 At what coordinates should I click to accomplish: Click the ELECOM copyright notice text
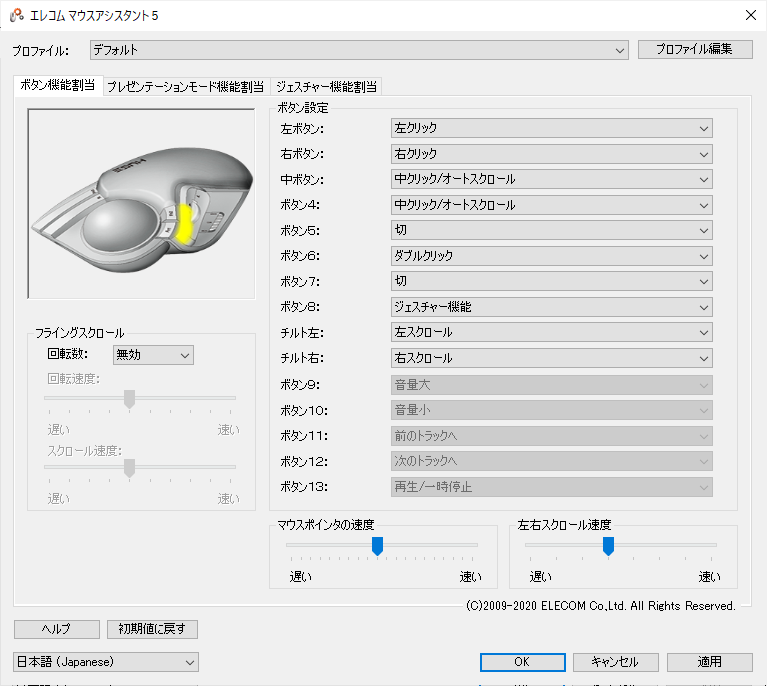coord(600,606)
